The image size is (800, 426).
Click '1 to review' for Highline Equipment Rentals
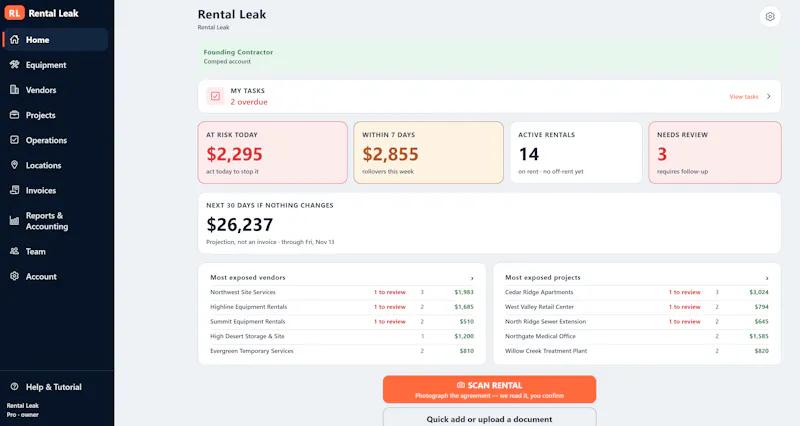coord(390,307)
